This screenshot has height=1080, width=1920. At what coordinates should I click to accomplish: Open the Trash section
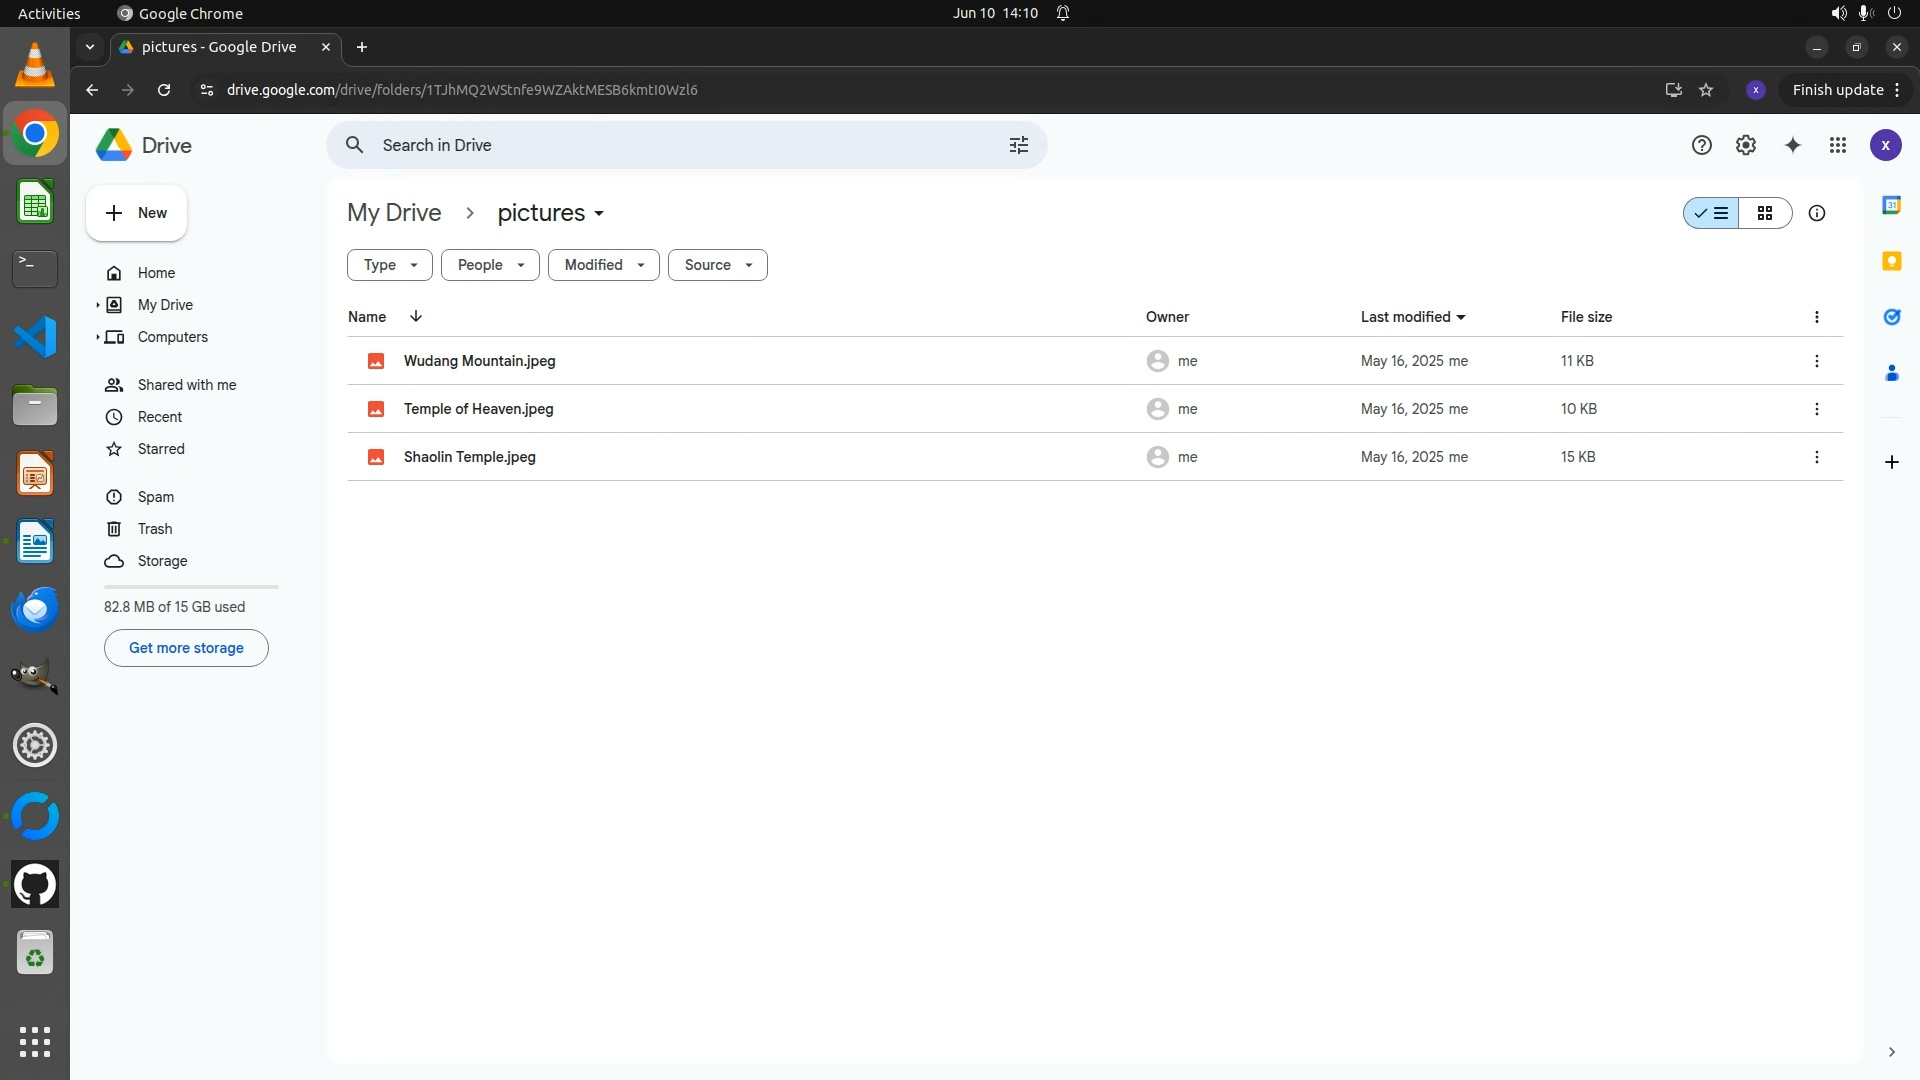pyautogui.click(x=154, y=529)
